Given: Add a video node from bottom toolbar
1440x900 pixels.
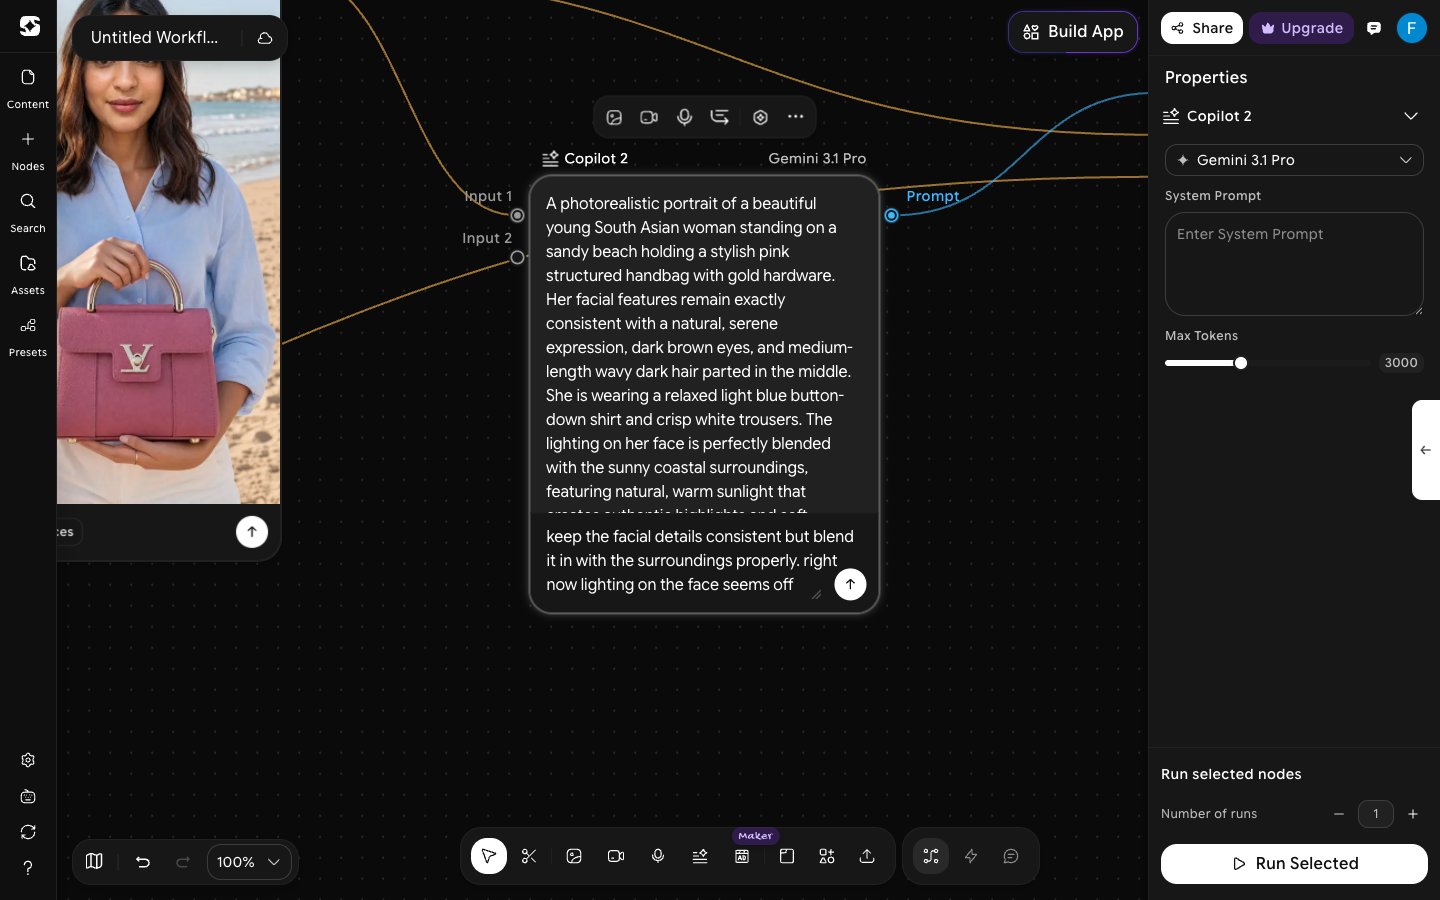Looking at the screenshot, I should coord(616,856).
